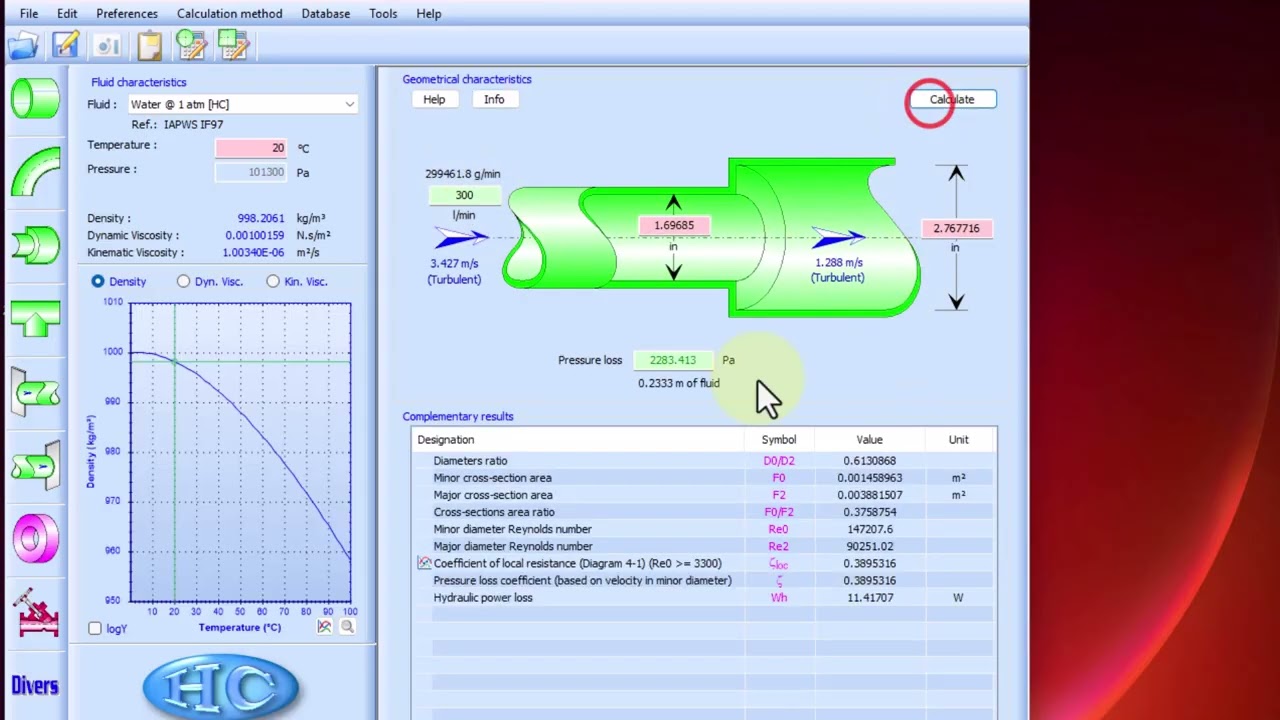Select the pipe bend elbow component

click(x=36, y=171)
